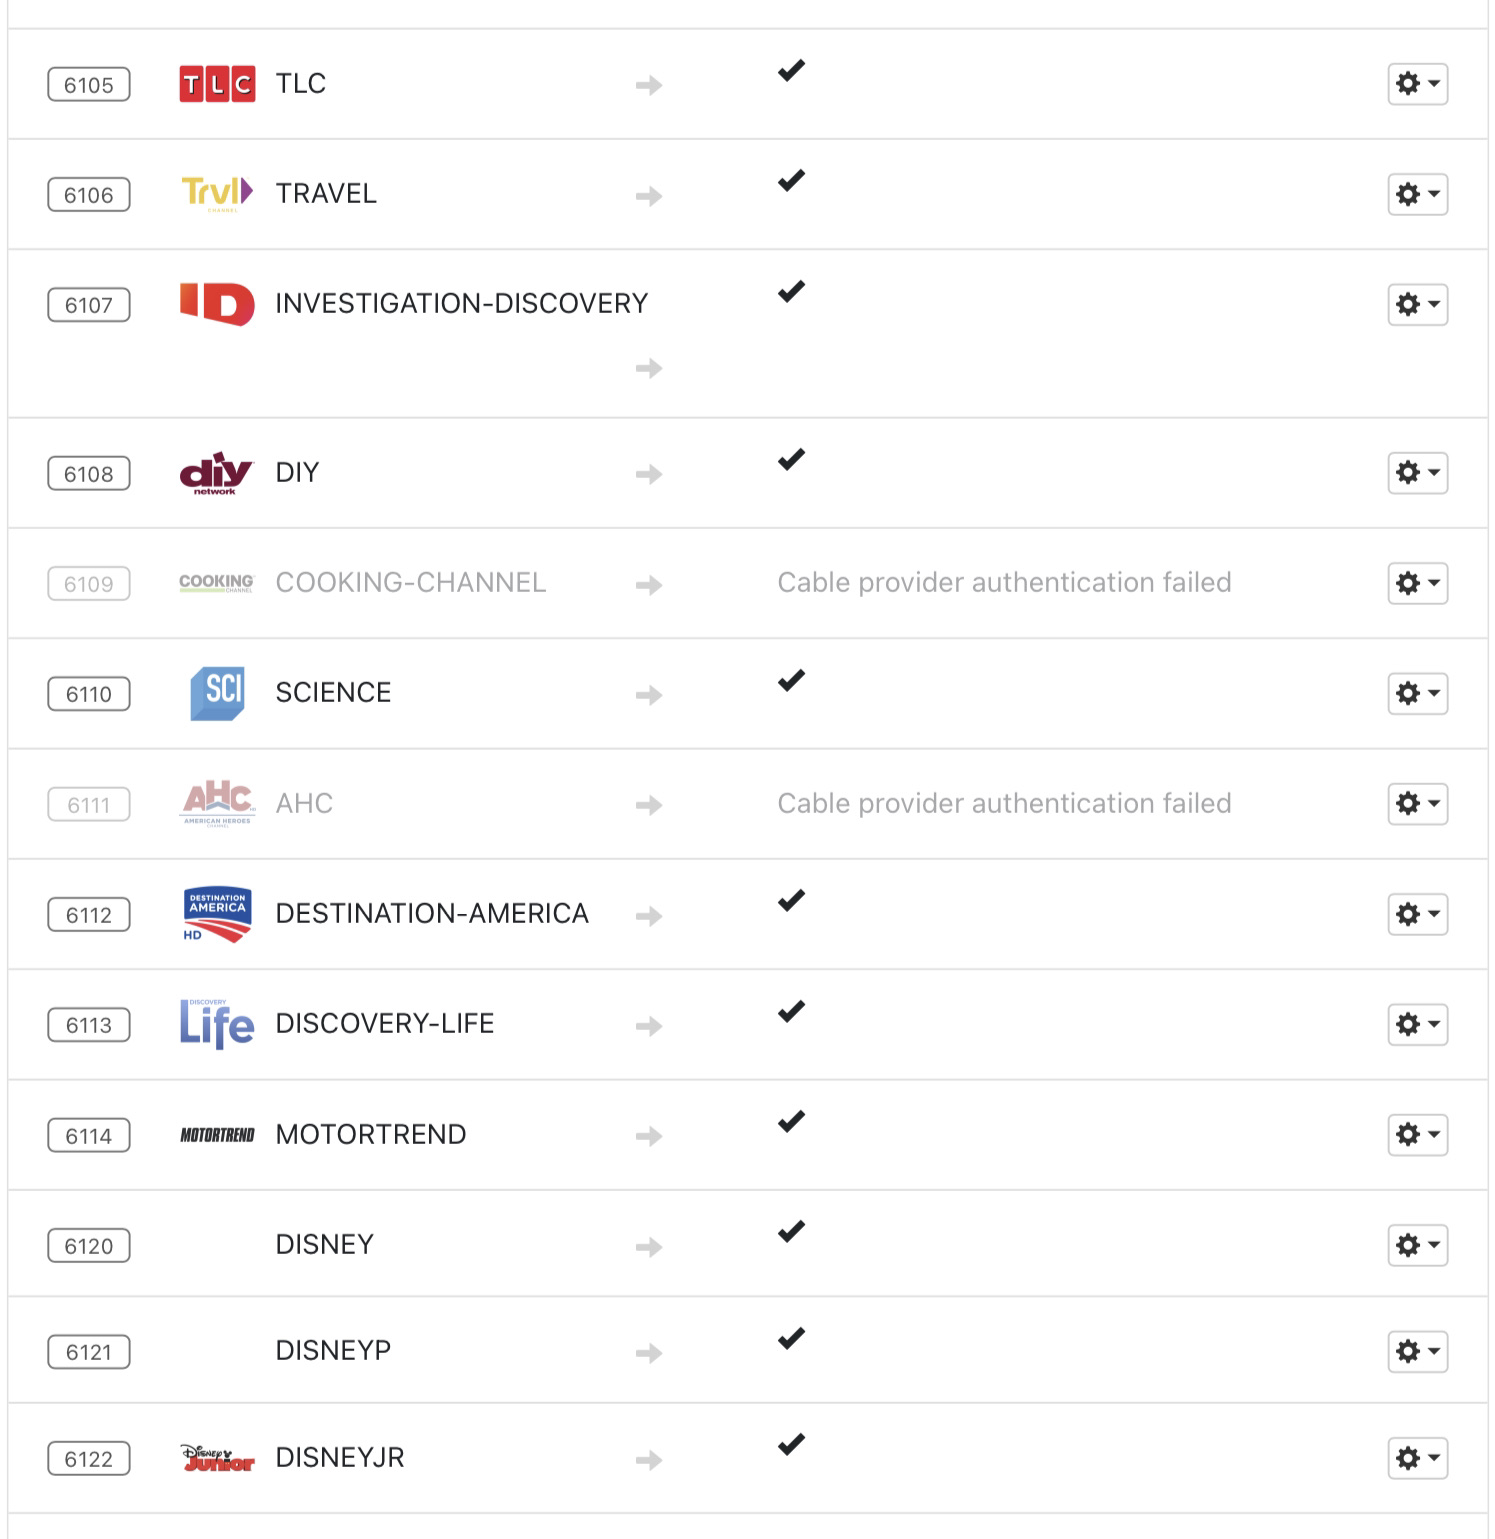Open gear dropdown for TRAVEL channel
Image resolution: width=1495 pixels, height=1539 pixels.
tap(1417, 194)
